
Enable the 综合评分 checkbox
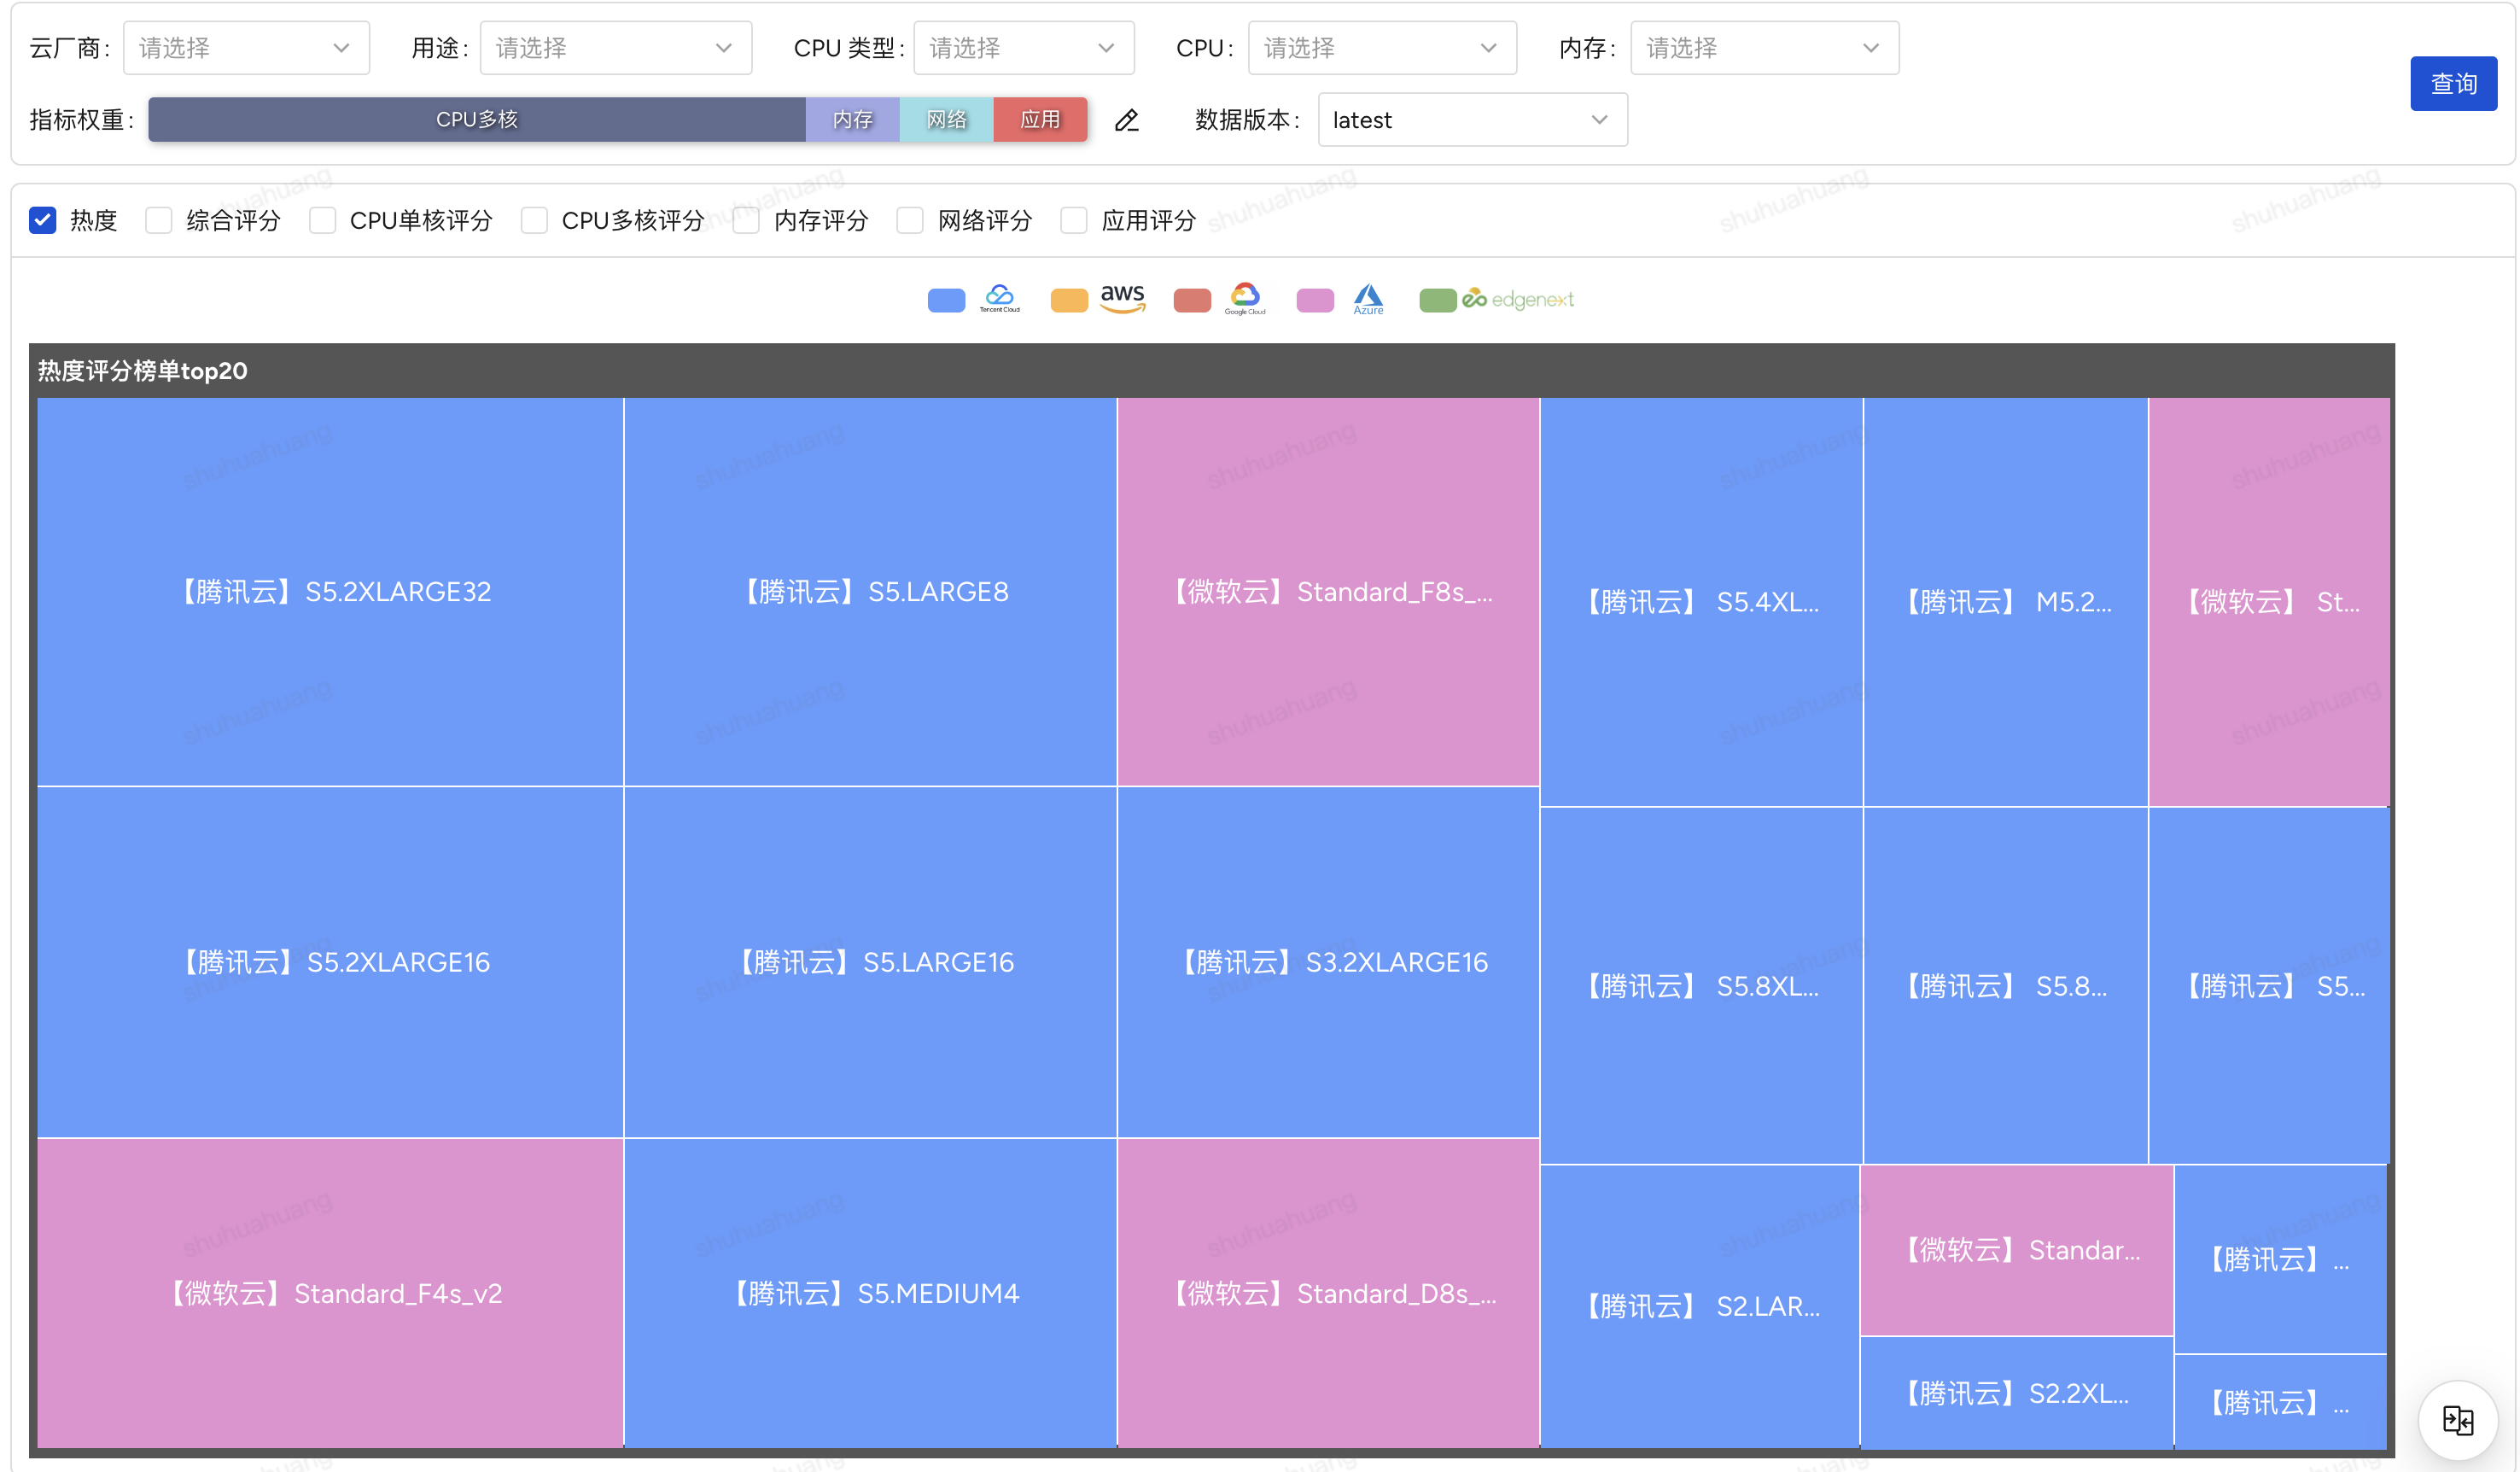[159, 220]
